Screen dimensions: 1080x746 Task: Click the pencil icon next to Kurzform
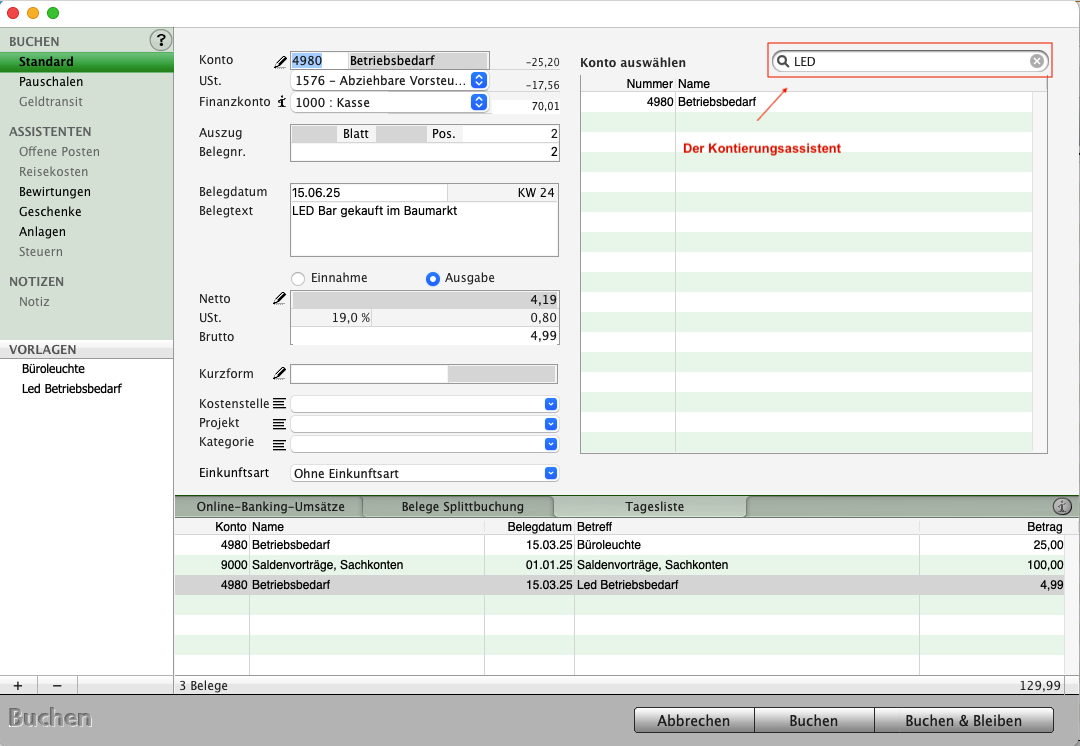click(x=280, y=374)
